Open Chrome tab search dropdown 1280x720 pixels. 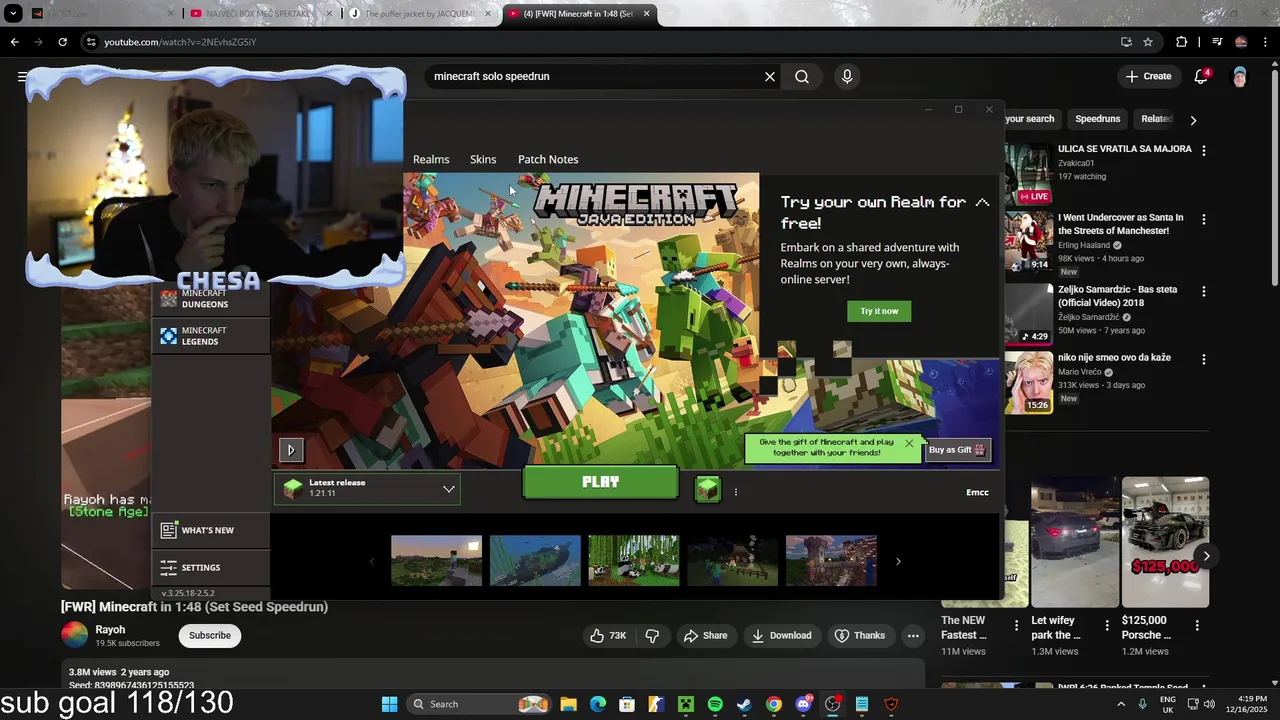pyautogui.click(x=14, y=14)
